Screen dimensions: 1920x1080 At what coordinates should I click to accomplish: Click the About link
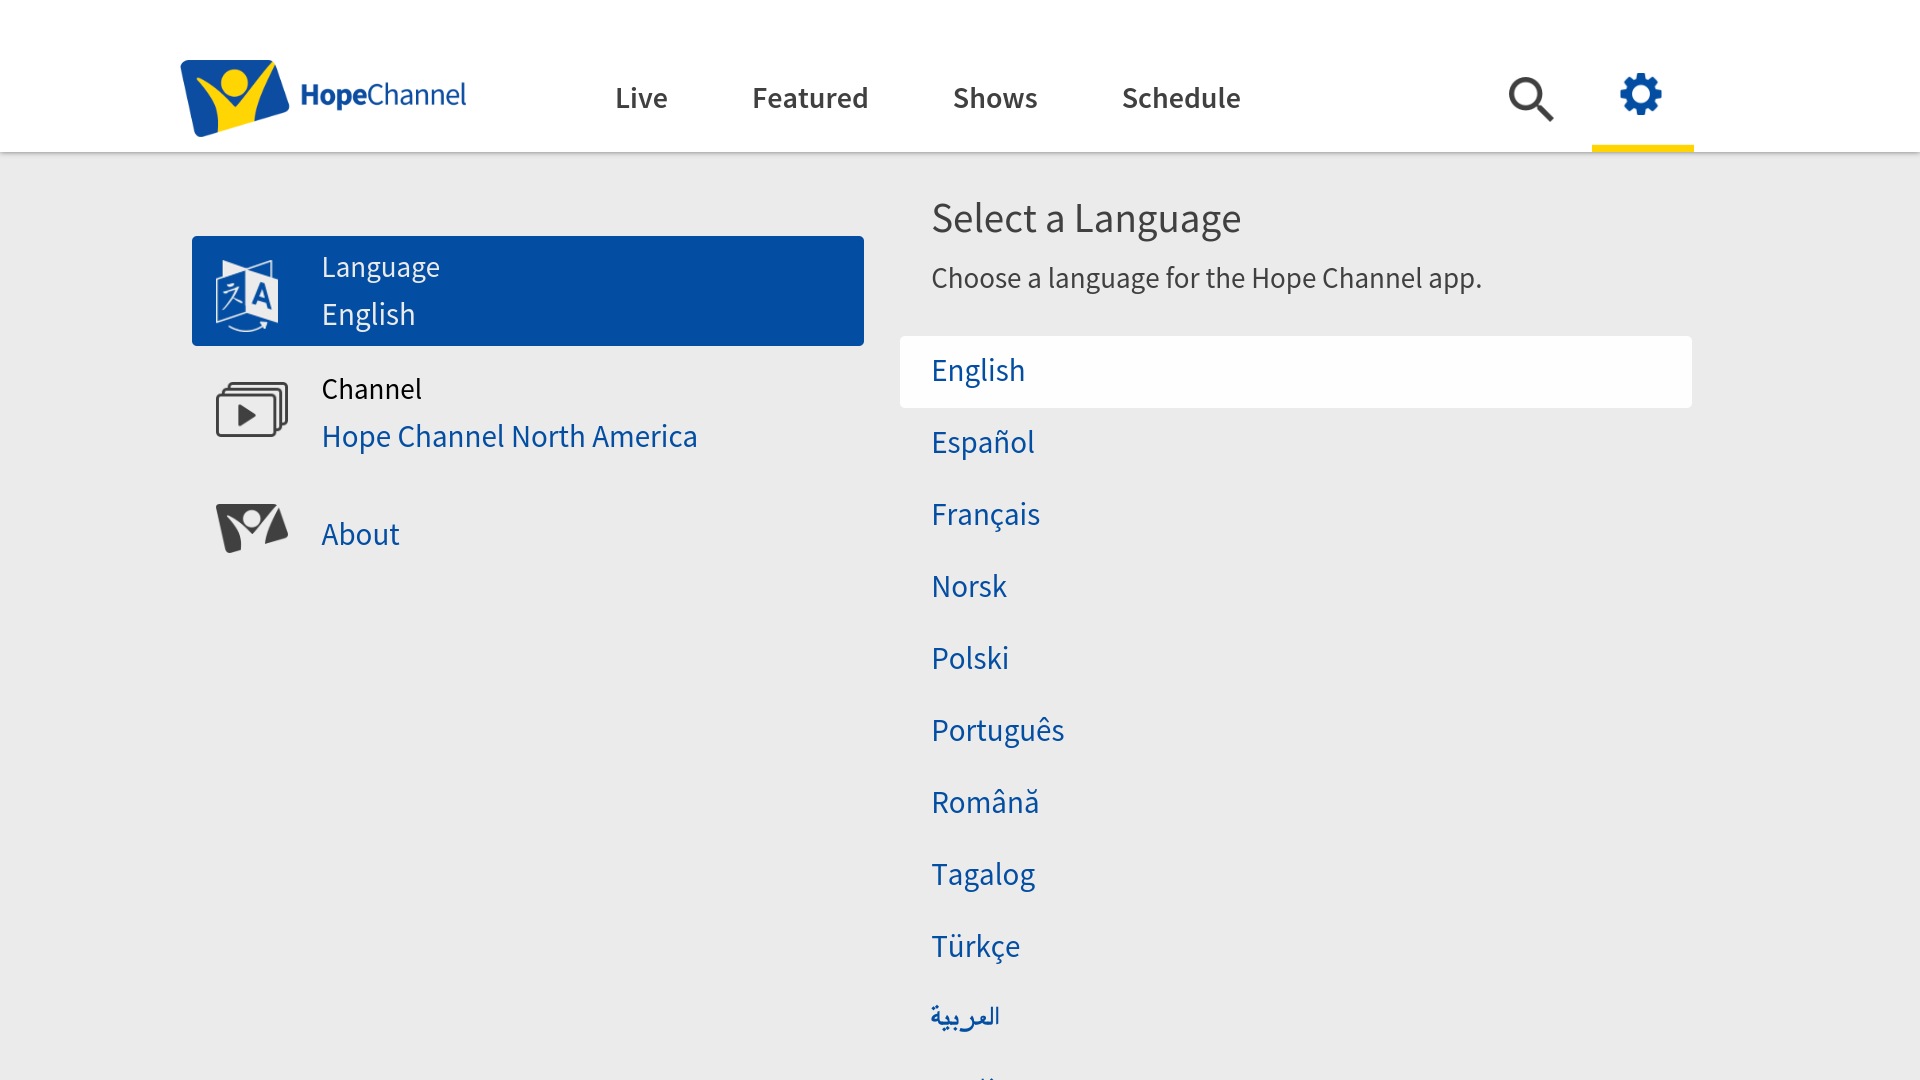point(360,534)
